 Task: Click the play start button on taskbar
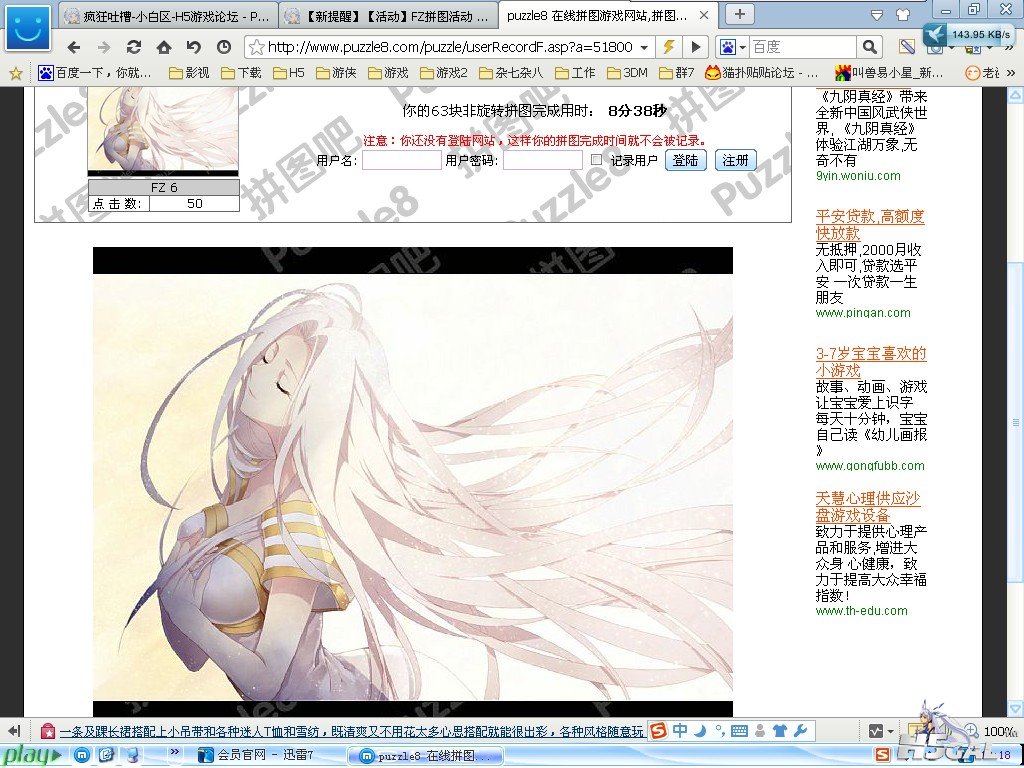[31, 756]
